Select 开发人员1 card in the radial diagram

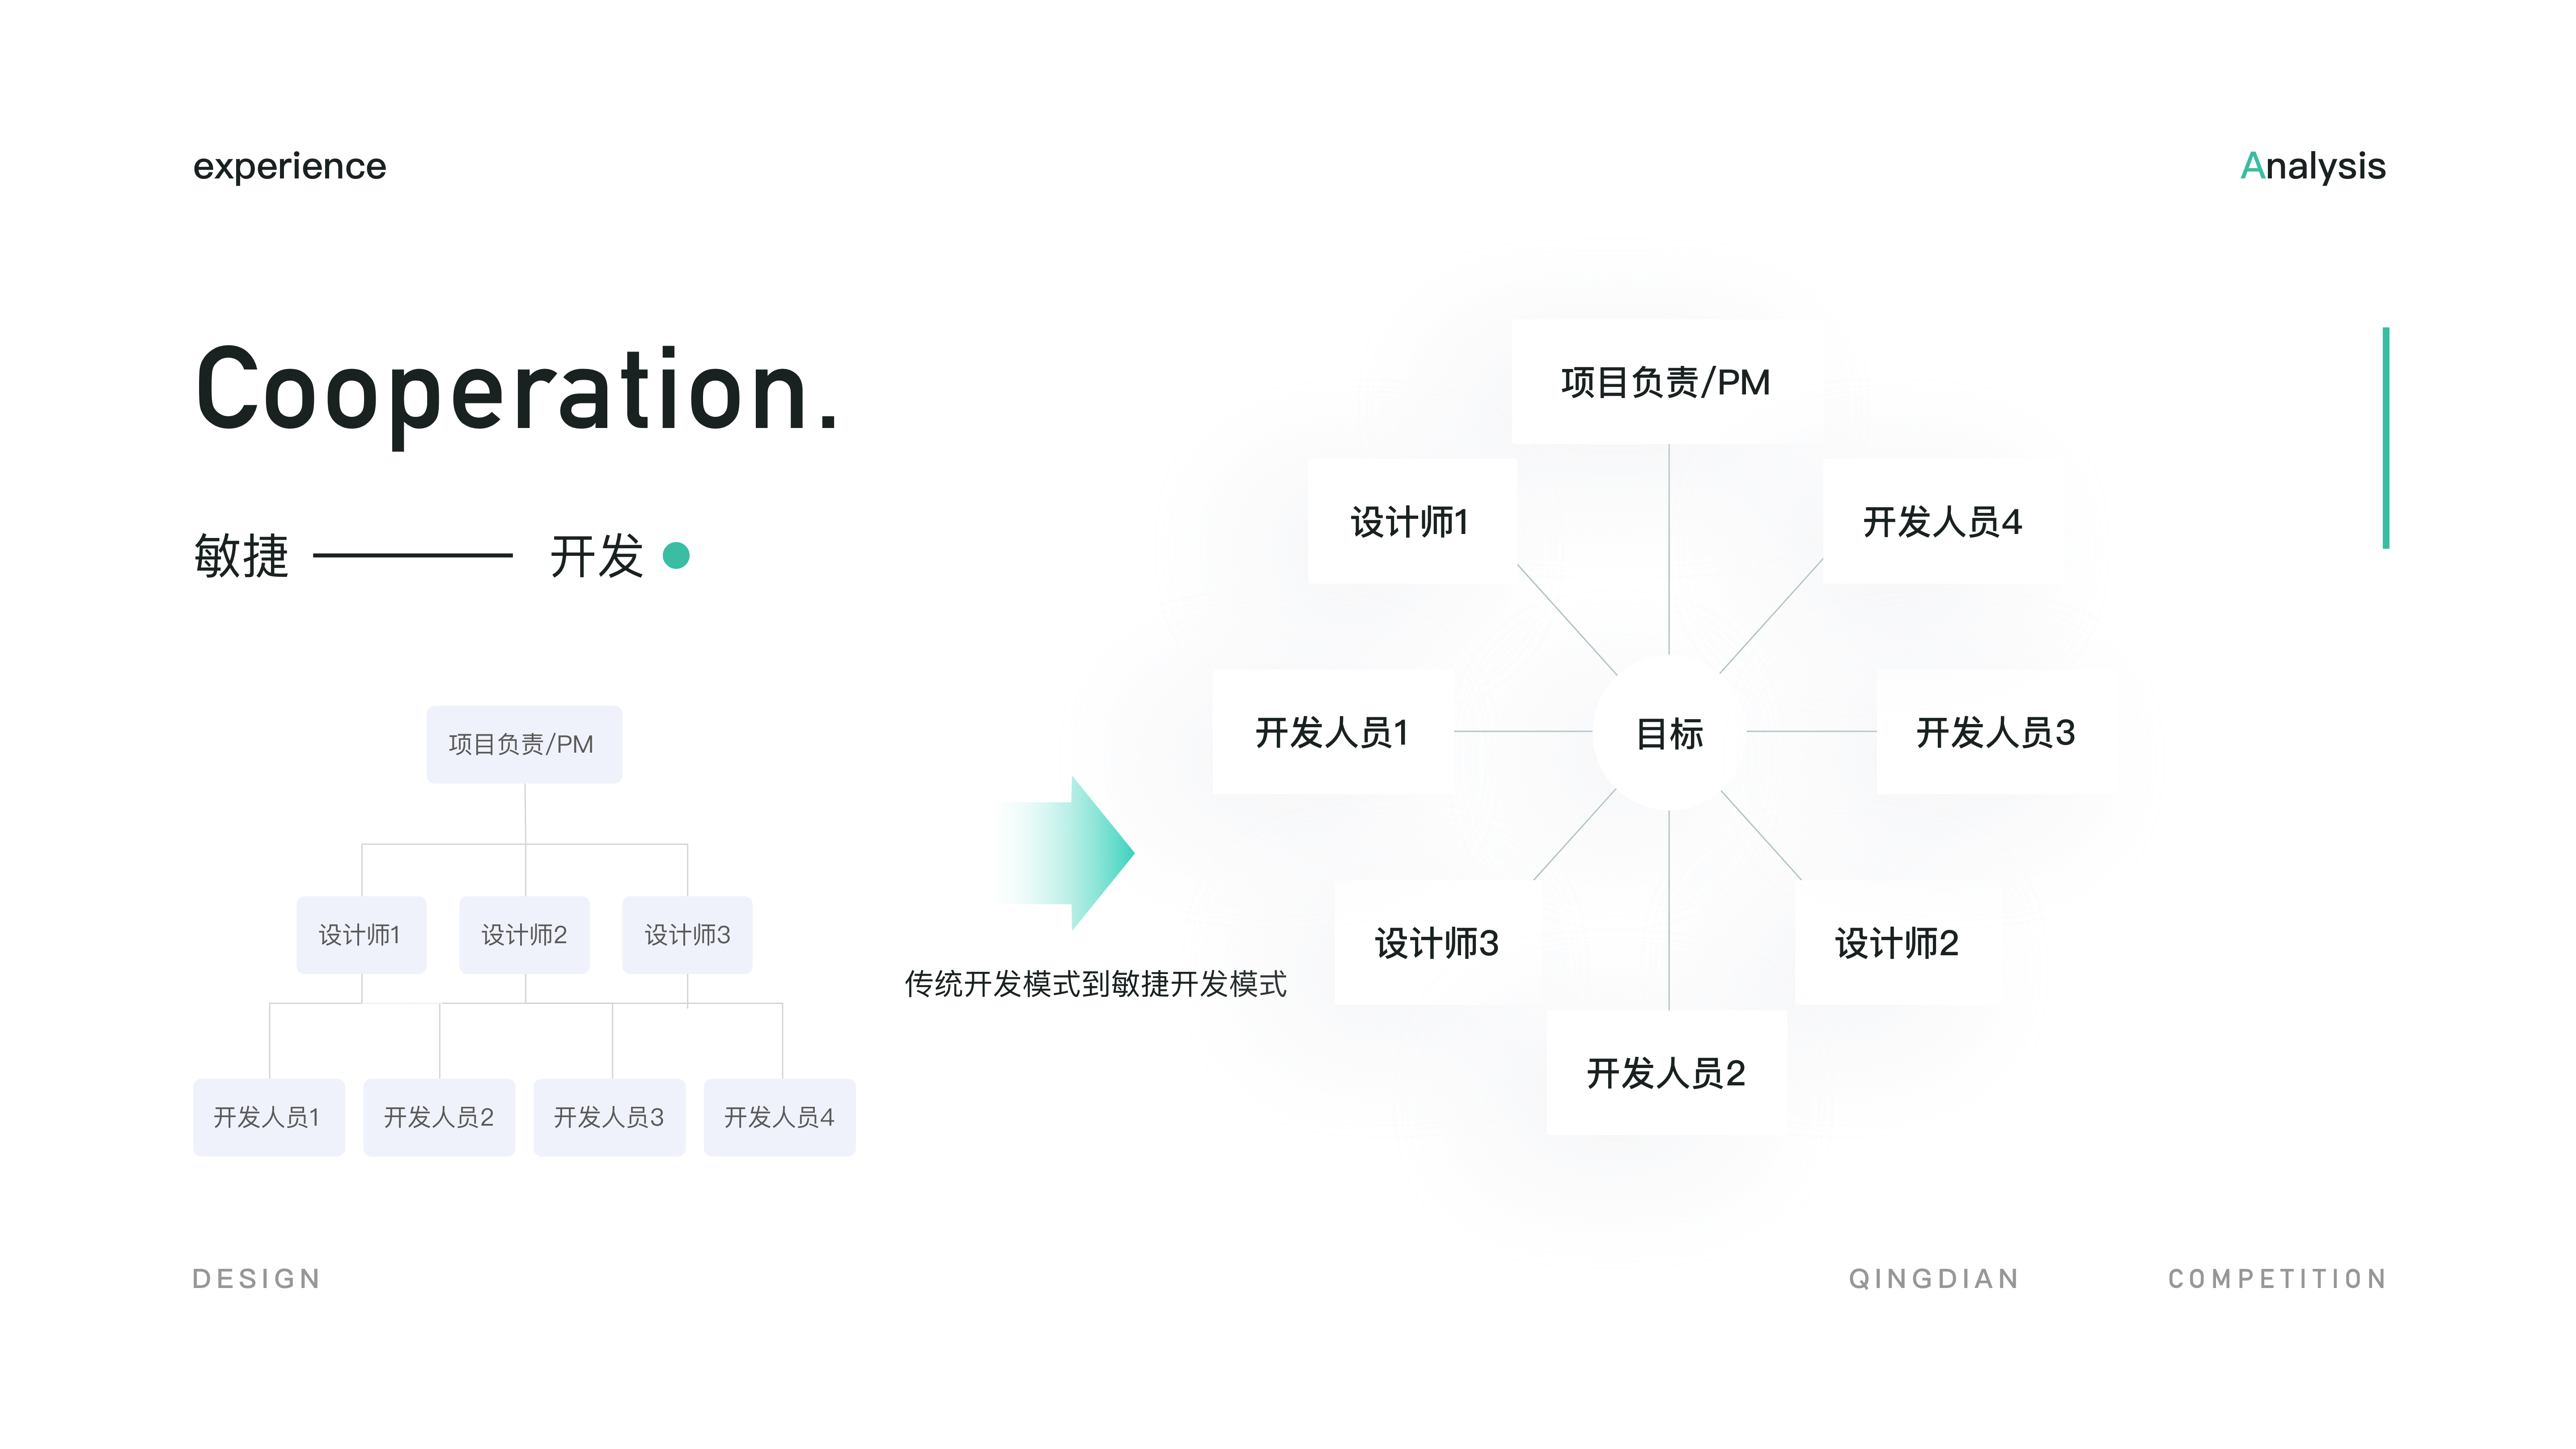[1333, 732]
